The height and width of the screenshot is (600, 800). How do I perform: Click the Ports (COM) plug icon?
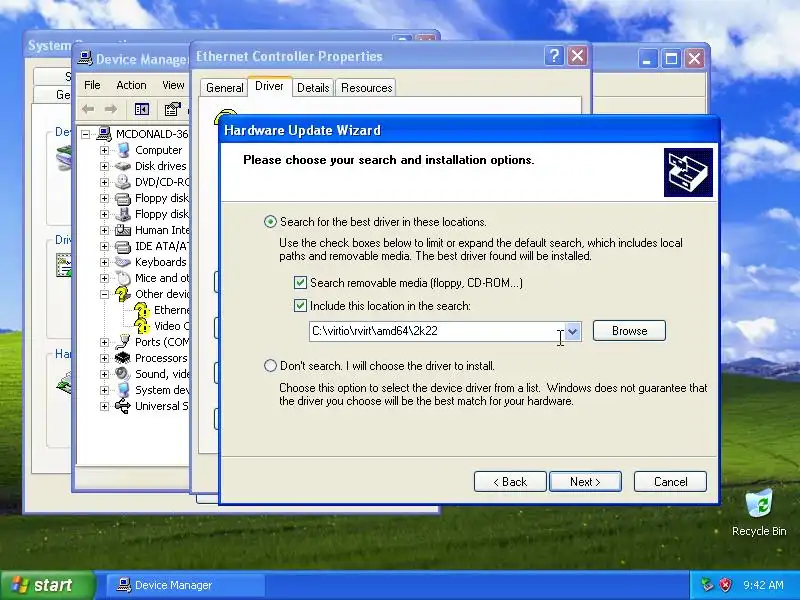pyautogui.click(x=123, y=342)
